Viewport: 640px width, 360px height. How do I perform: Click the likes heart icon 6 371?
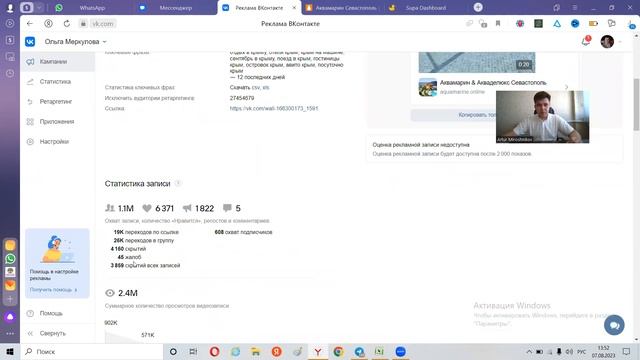tap(147, 208)
